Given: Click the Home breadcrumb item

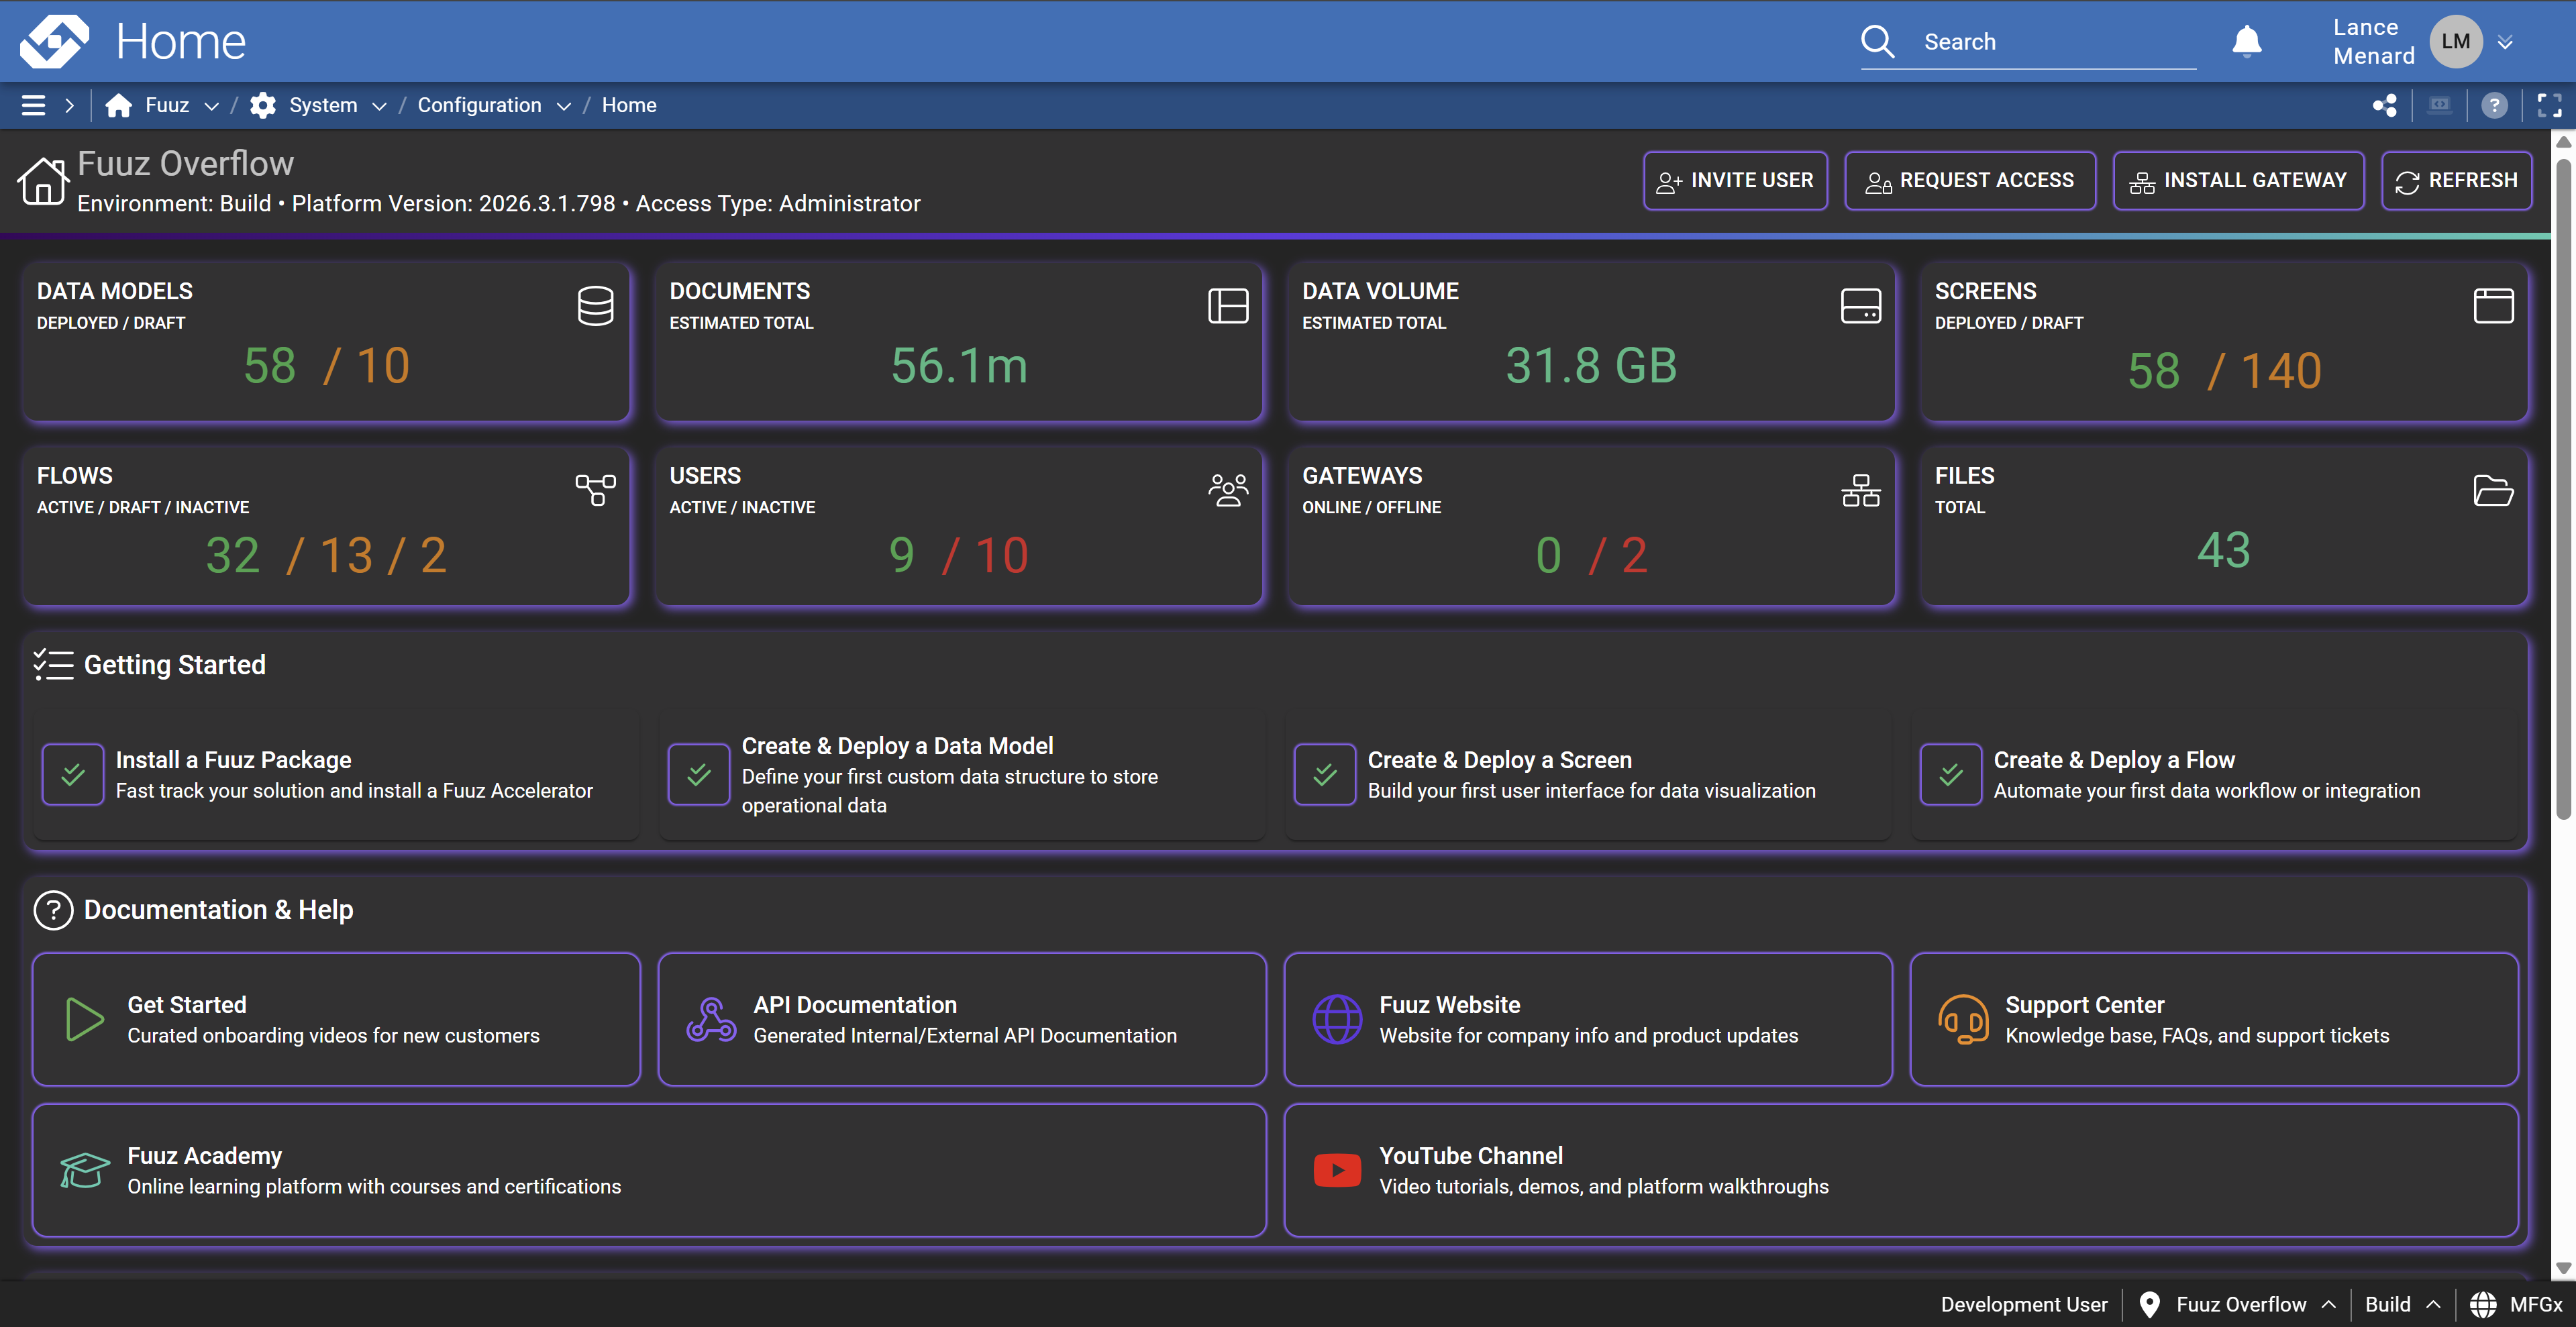Looking at the screenshot, I should (629, 105).
